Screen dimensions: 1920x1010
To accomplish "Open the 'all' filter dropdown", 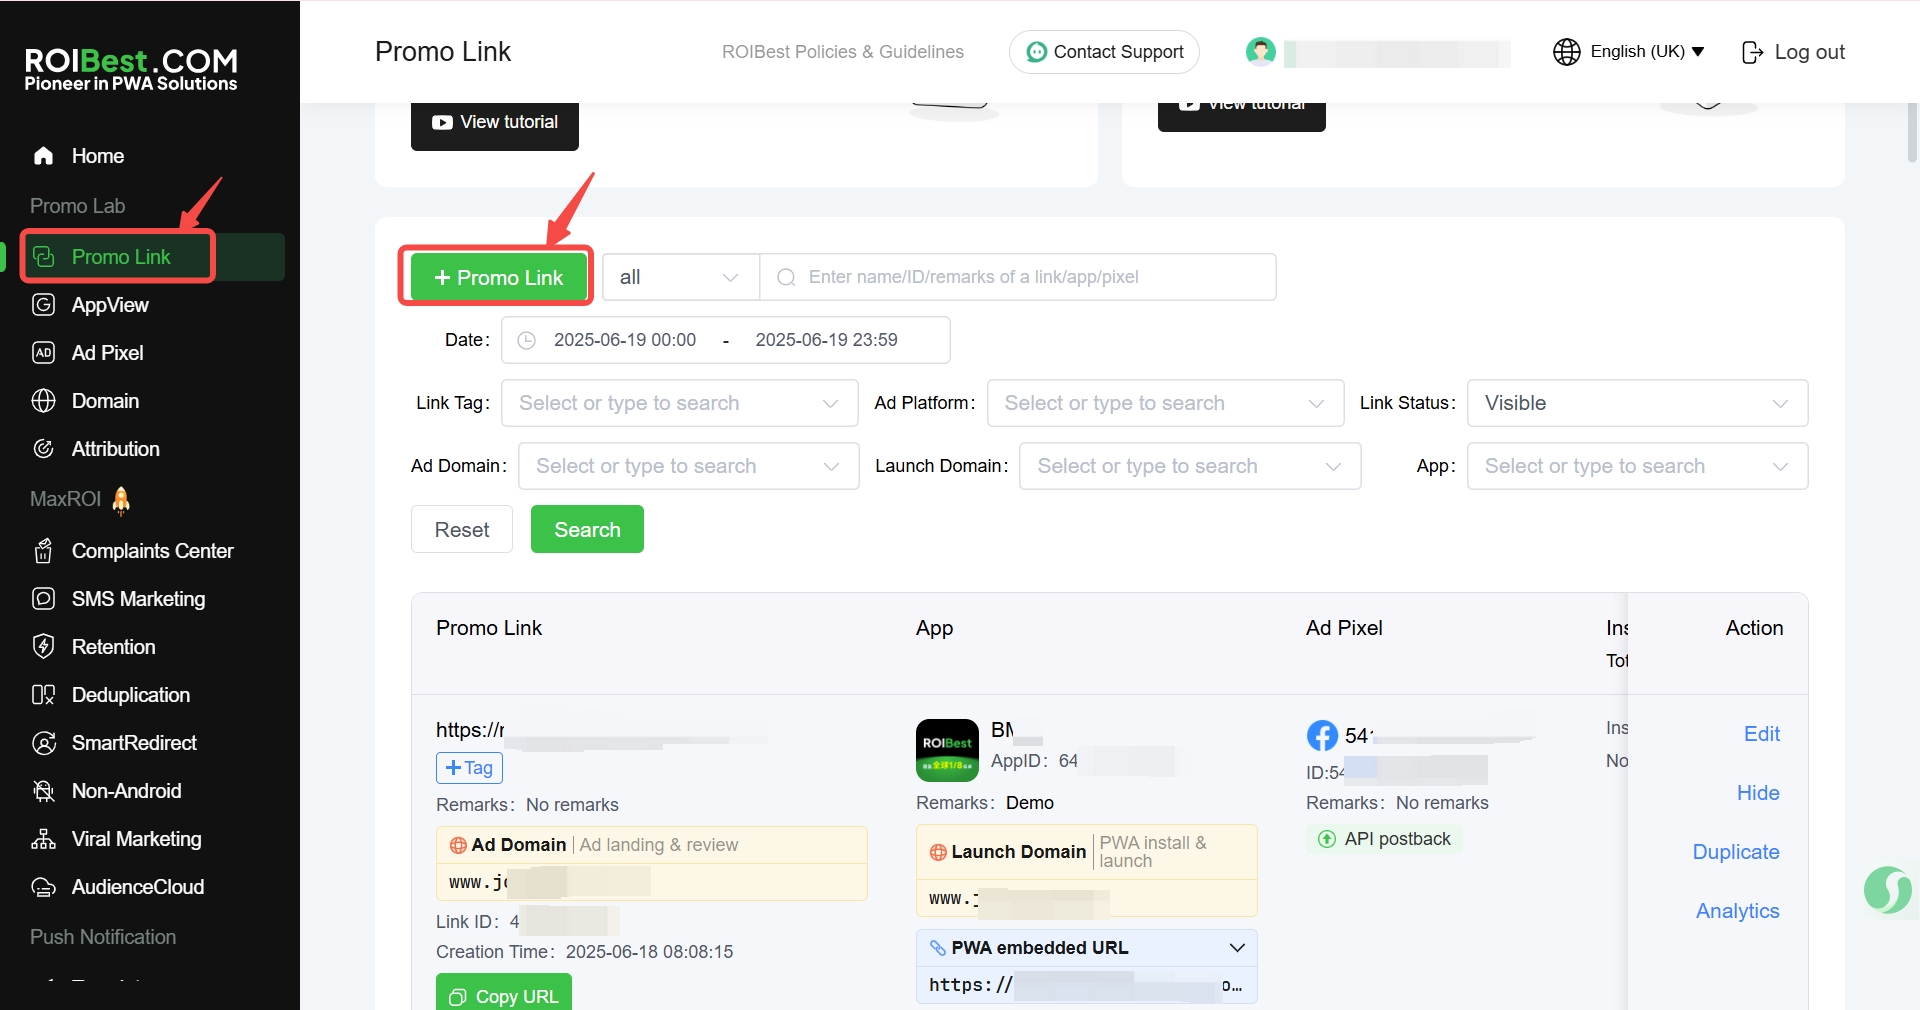I will point(680,277).
